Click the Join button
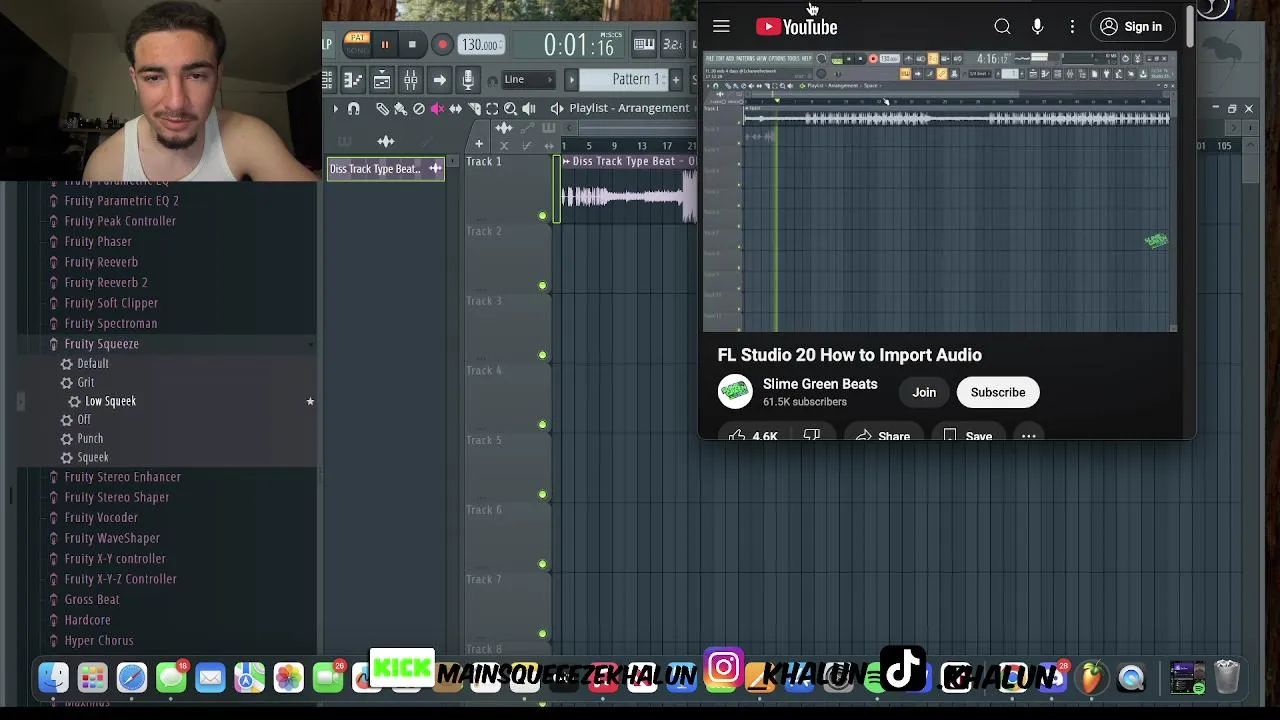The height and width of the screenshot is (720, 1280). click(x=924, y=392)
